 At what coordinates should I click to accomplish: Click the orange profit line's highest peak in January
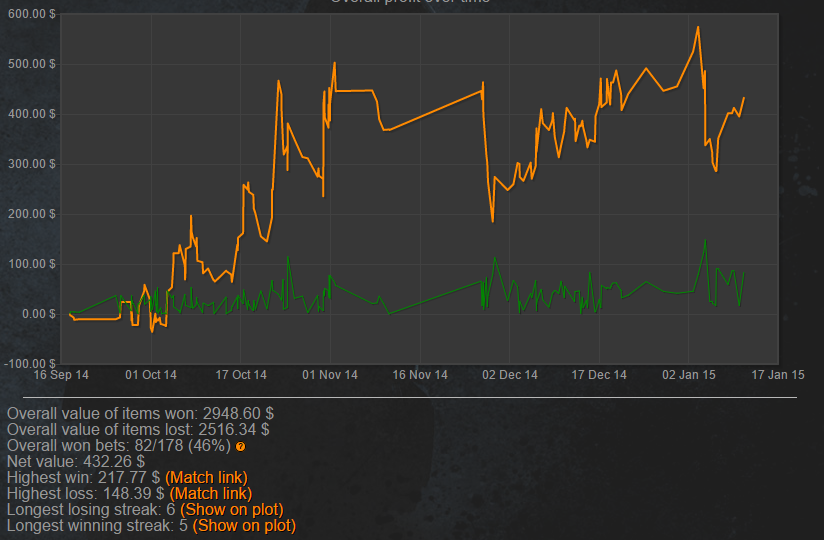pyautogui.click(x=698, y=27)
